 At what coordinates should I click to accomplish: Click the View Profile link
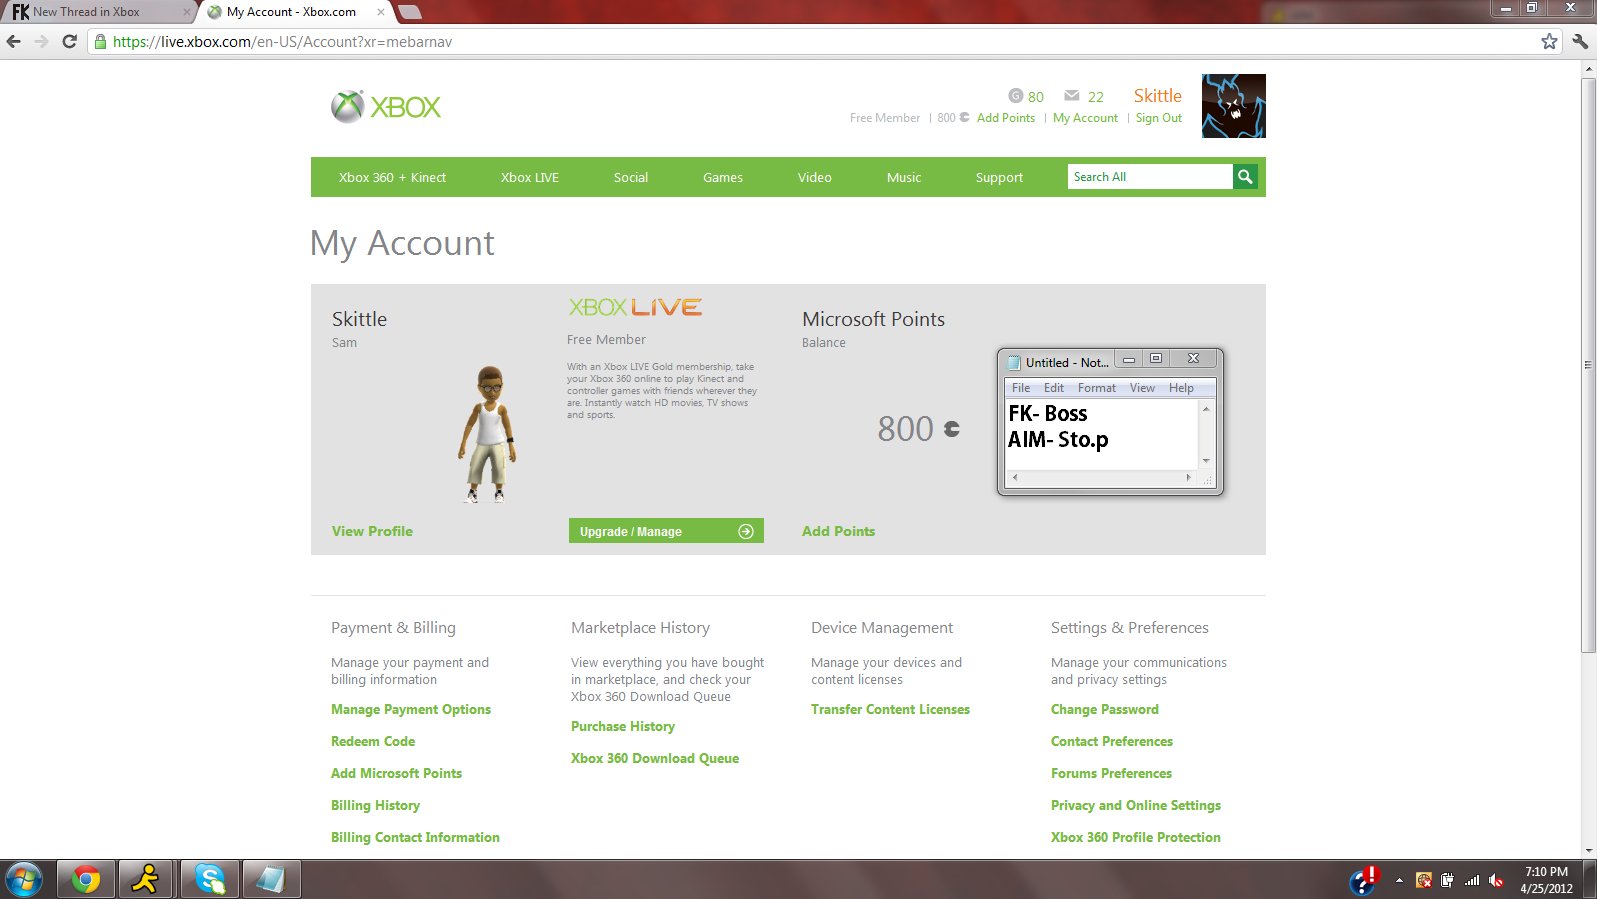[x=372, y=531]
